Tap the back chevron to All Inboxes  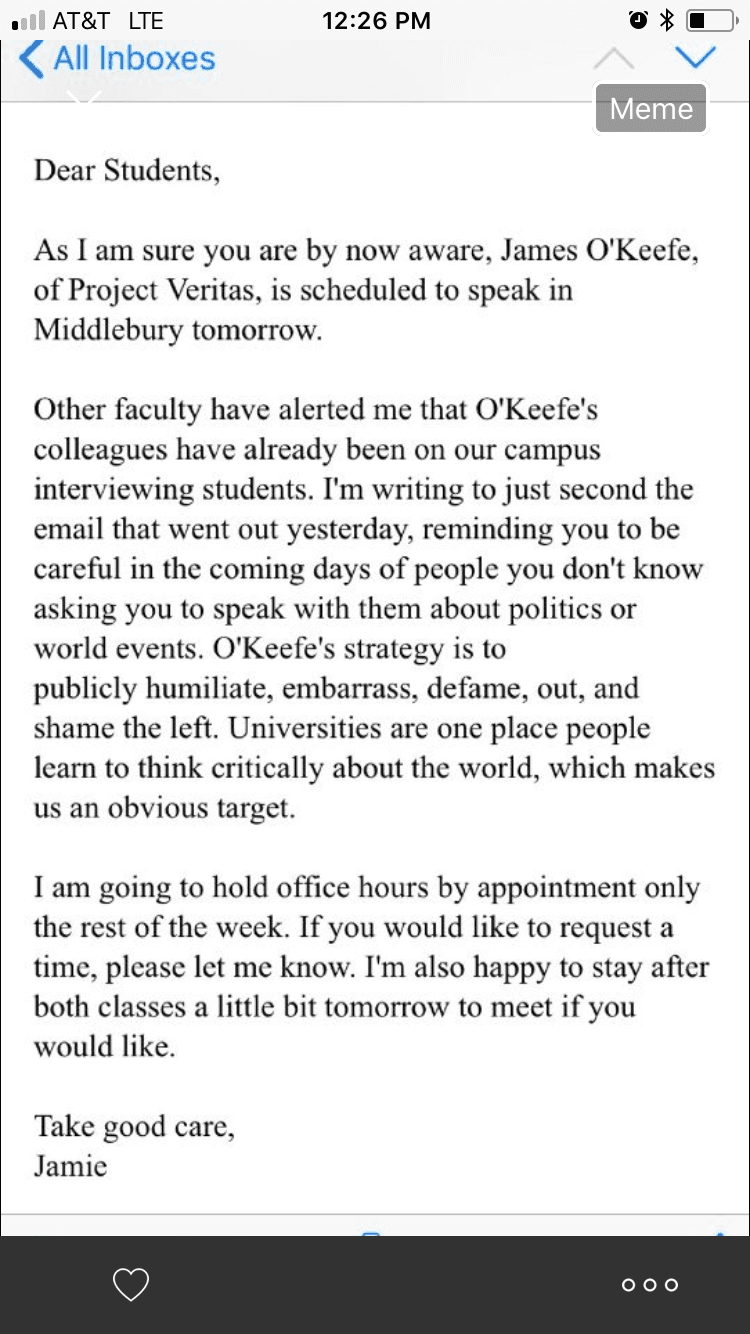coord(31,59)
